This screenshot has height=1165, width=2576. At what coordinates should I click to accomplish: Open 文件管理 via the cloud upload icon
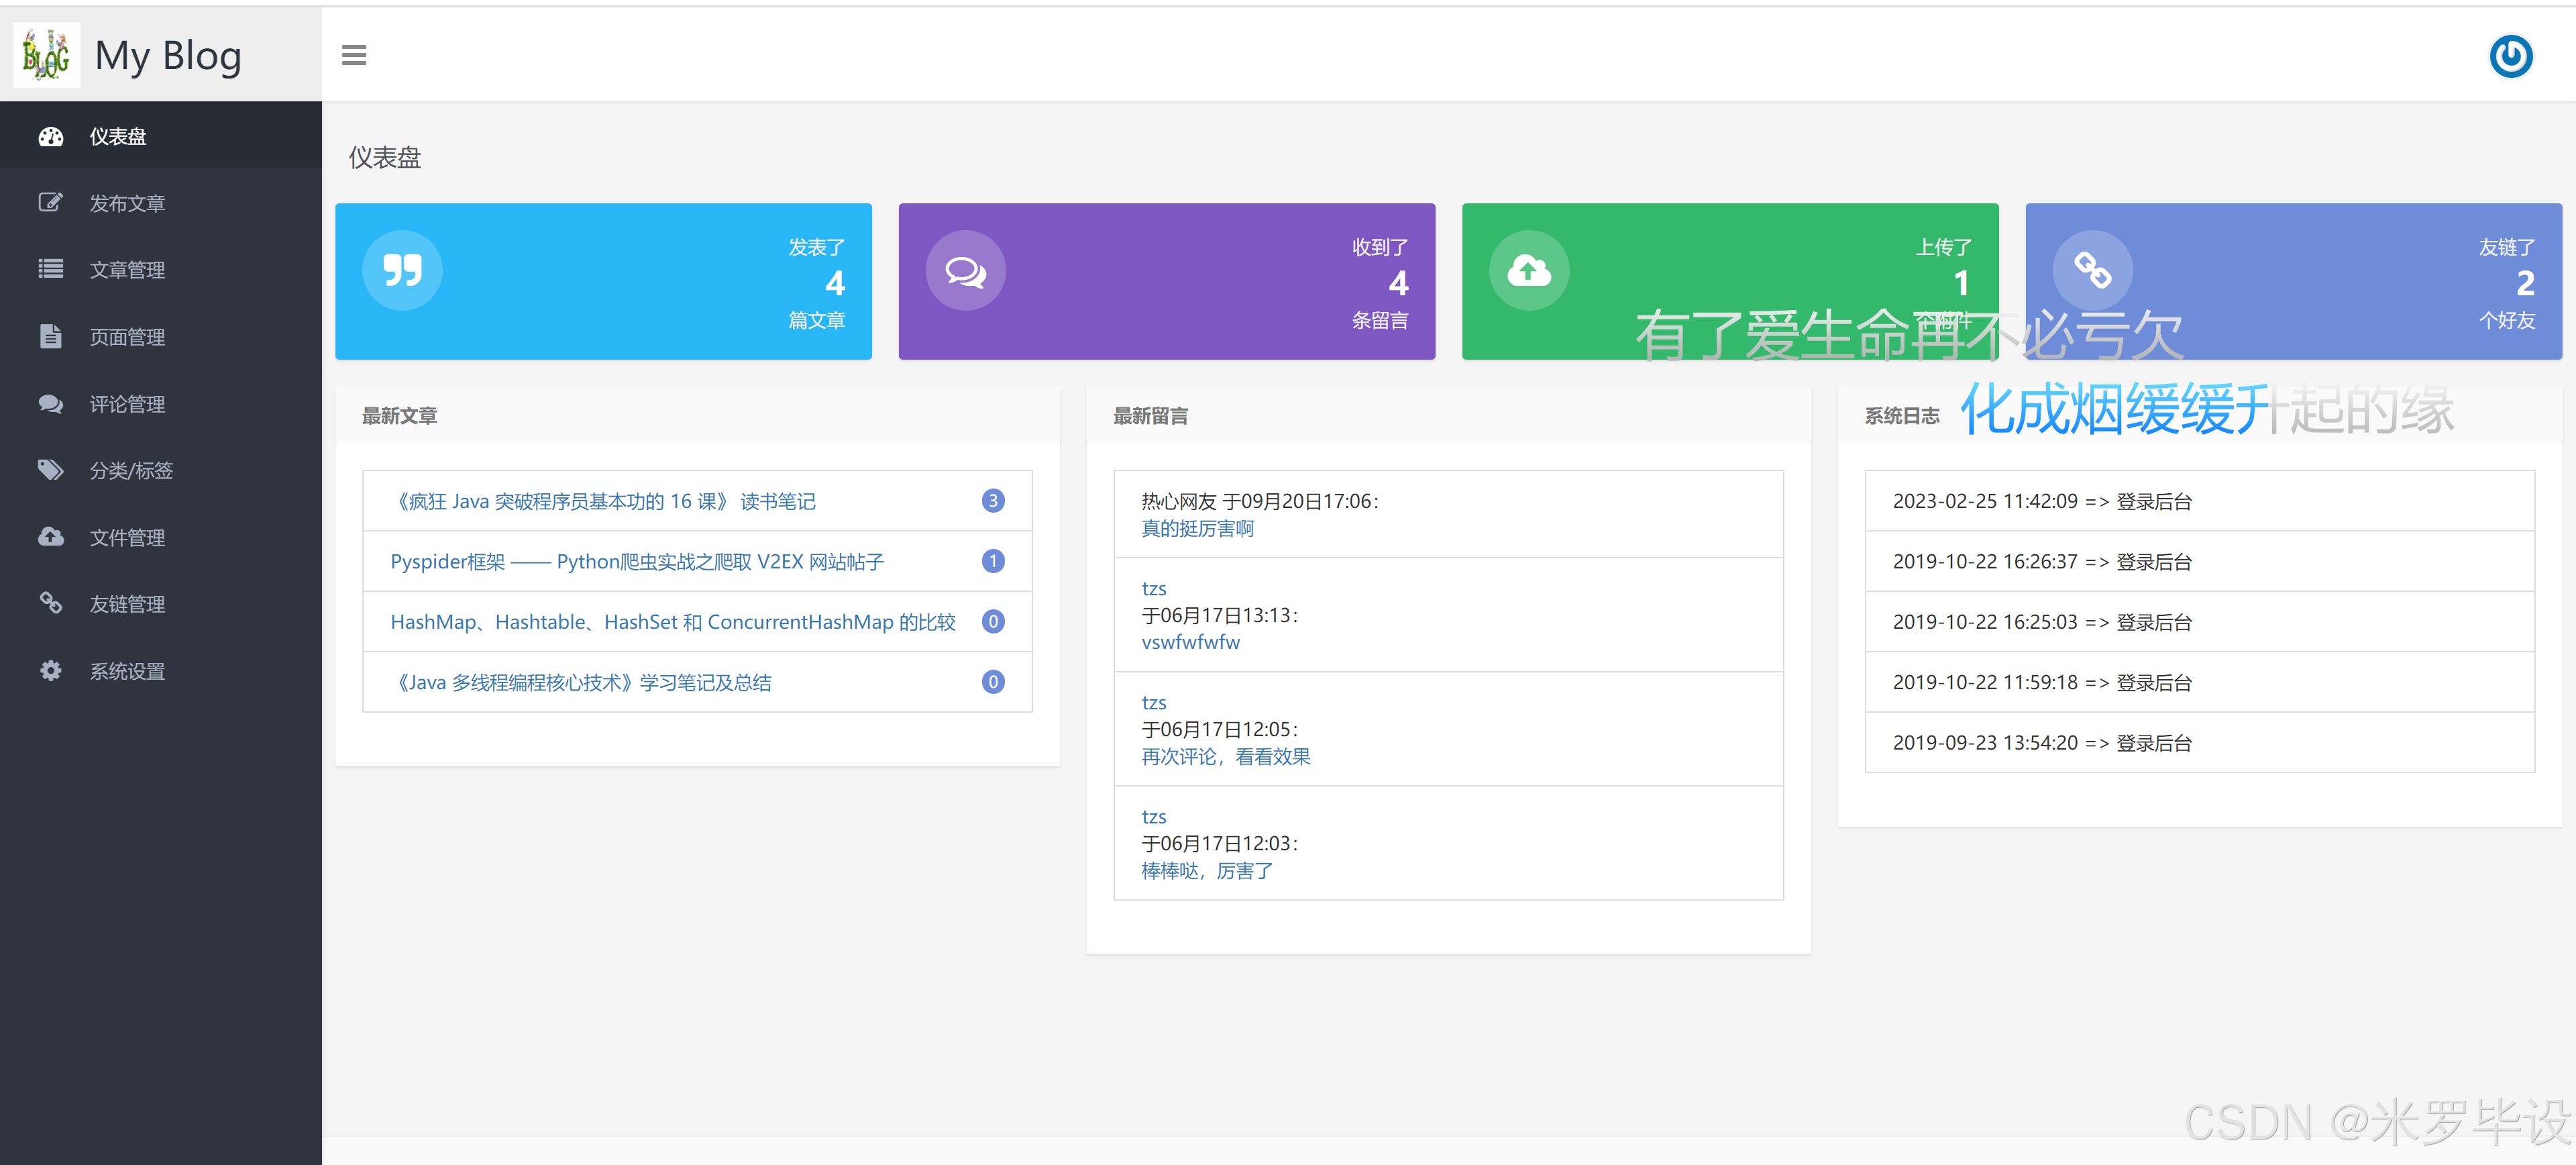tap(50, 537)
